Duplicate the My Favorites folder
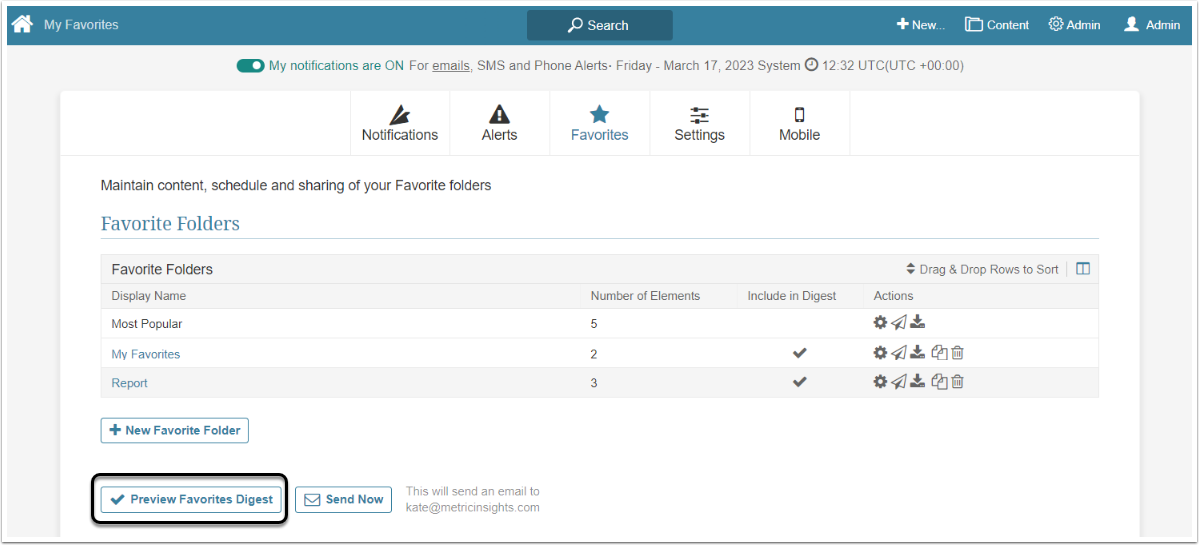The height and width of the screenshot is (545, 1199). tap(939, 353)
